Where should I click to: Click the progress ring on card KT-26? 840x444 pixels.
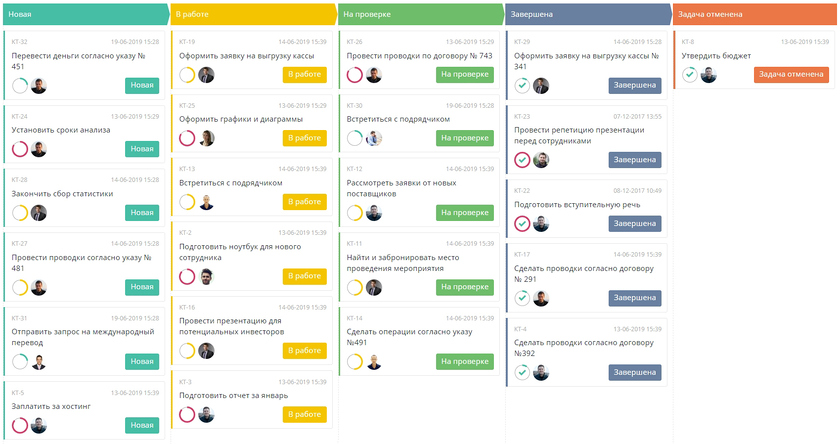pos(355,75)
